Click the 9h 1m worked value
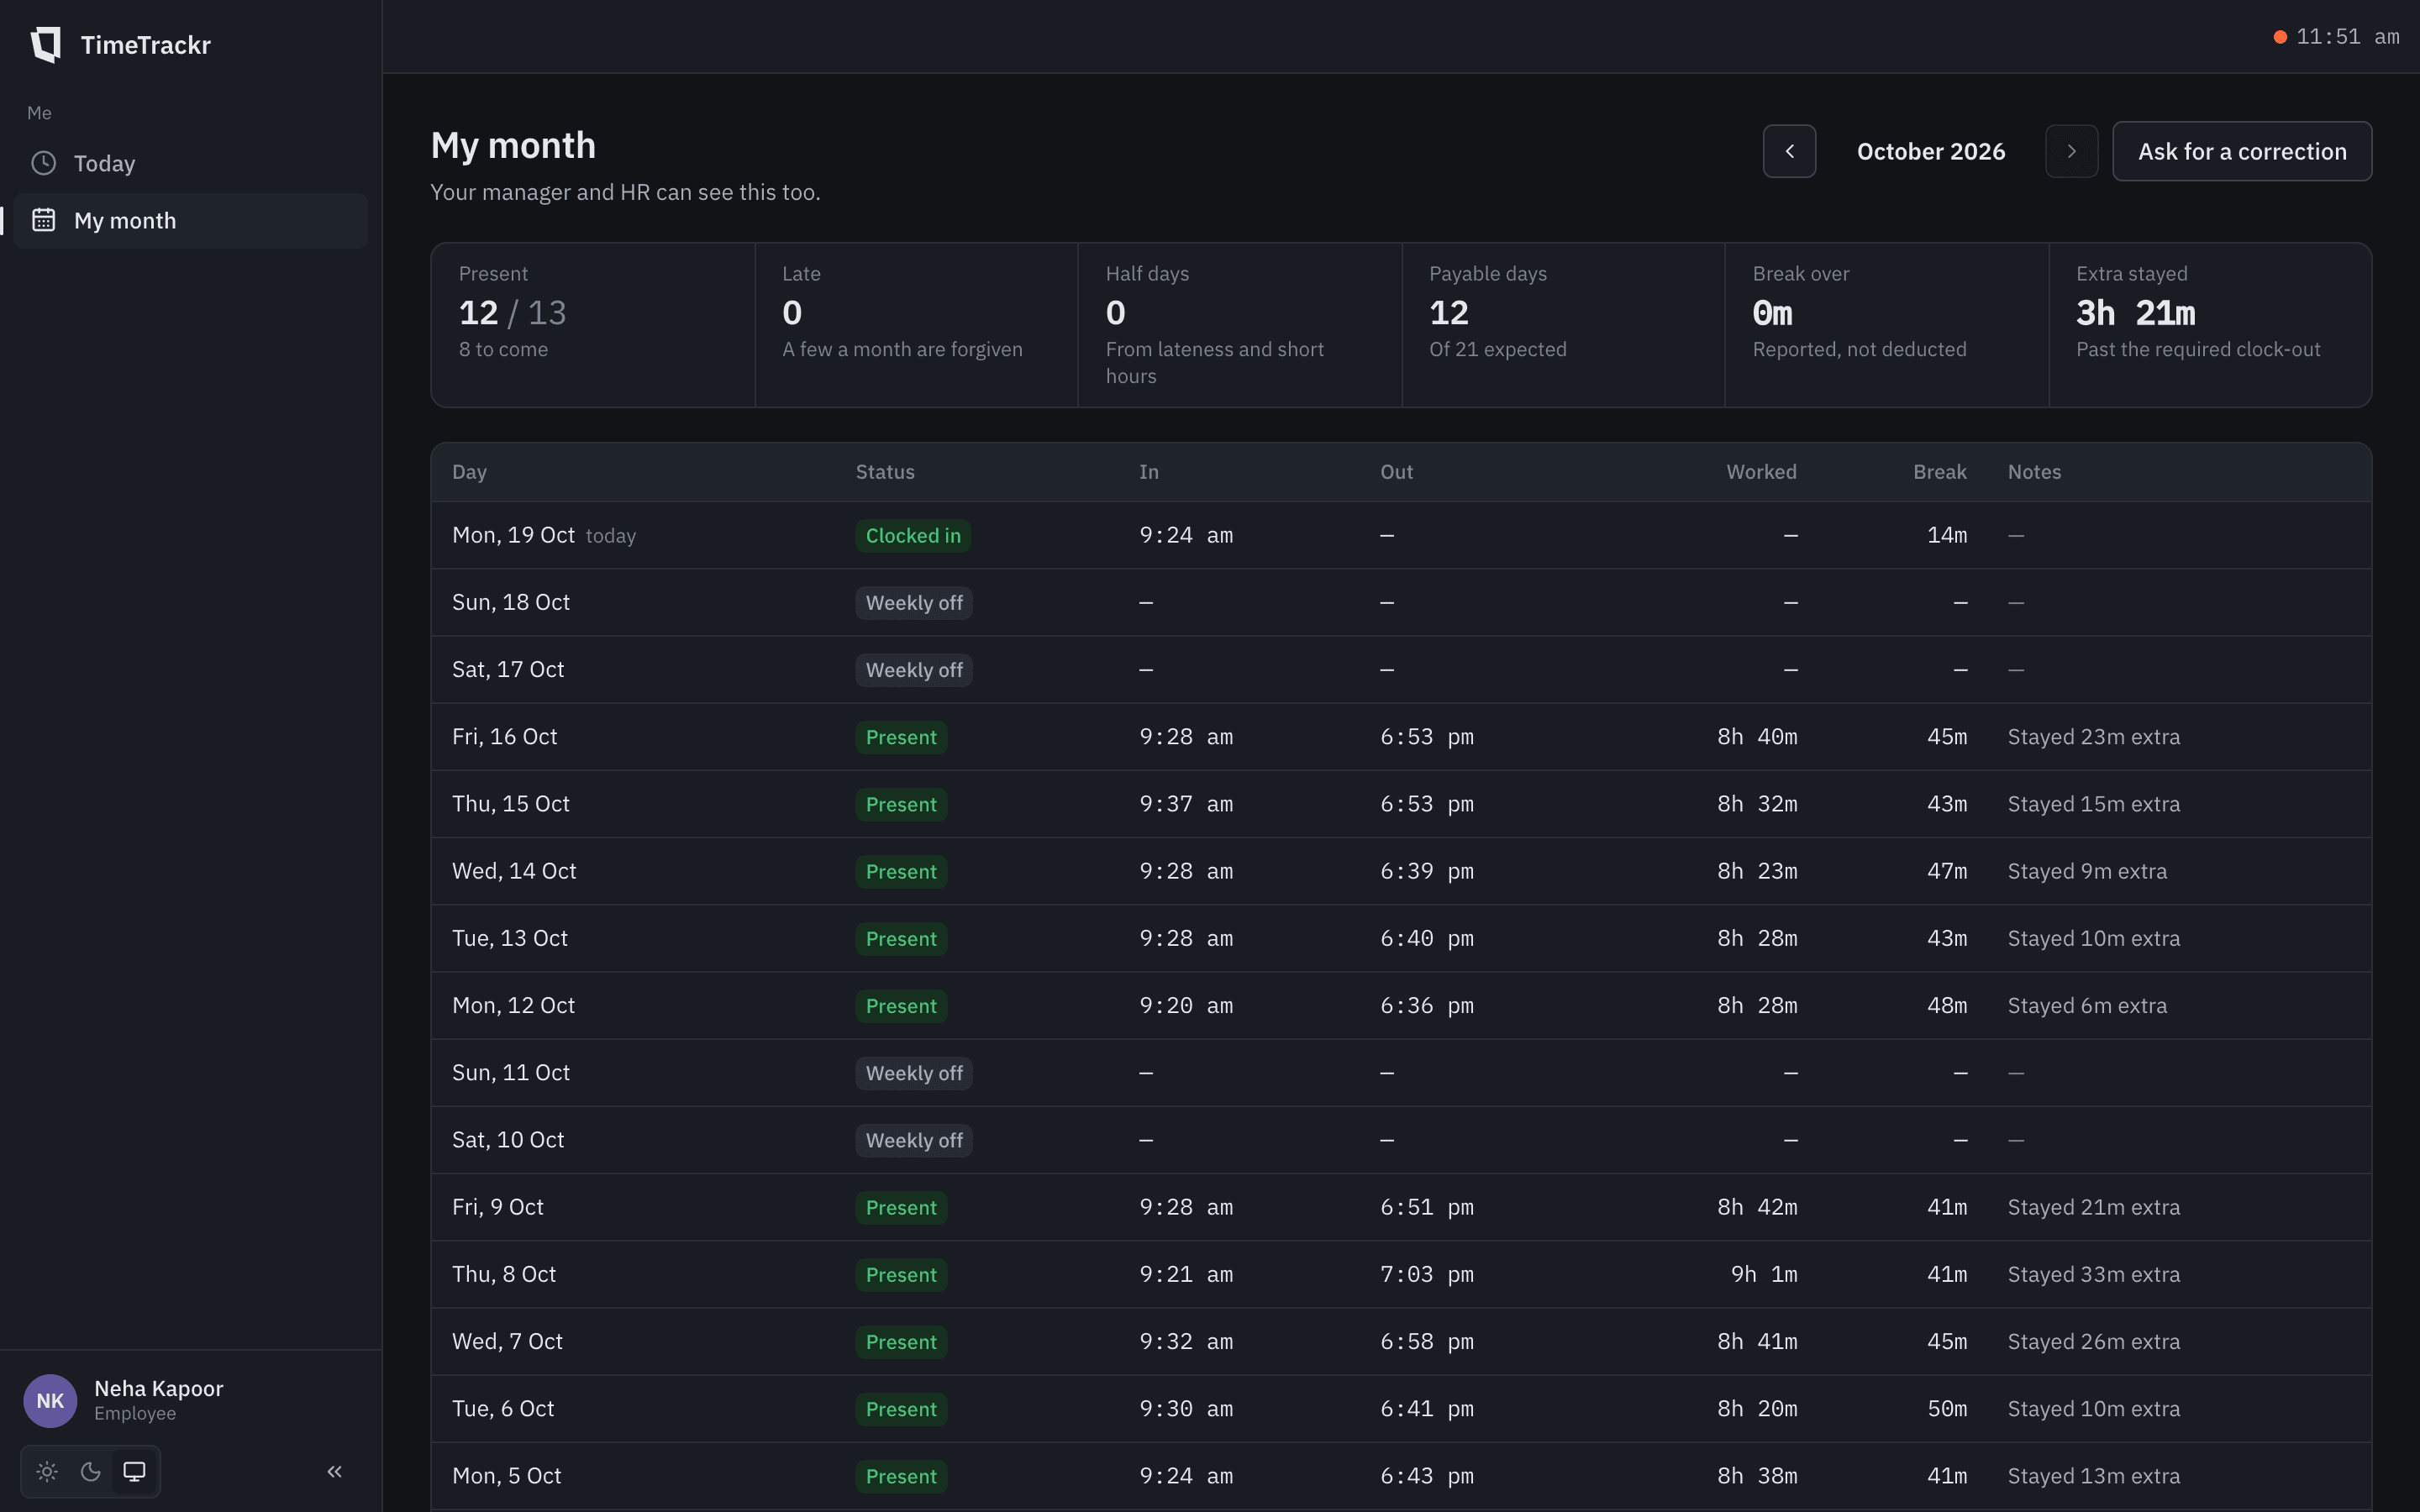This screenshot has height=1512, width=2420. [1764, 1274]
